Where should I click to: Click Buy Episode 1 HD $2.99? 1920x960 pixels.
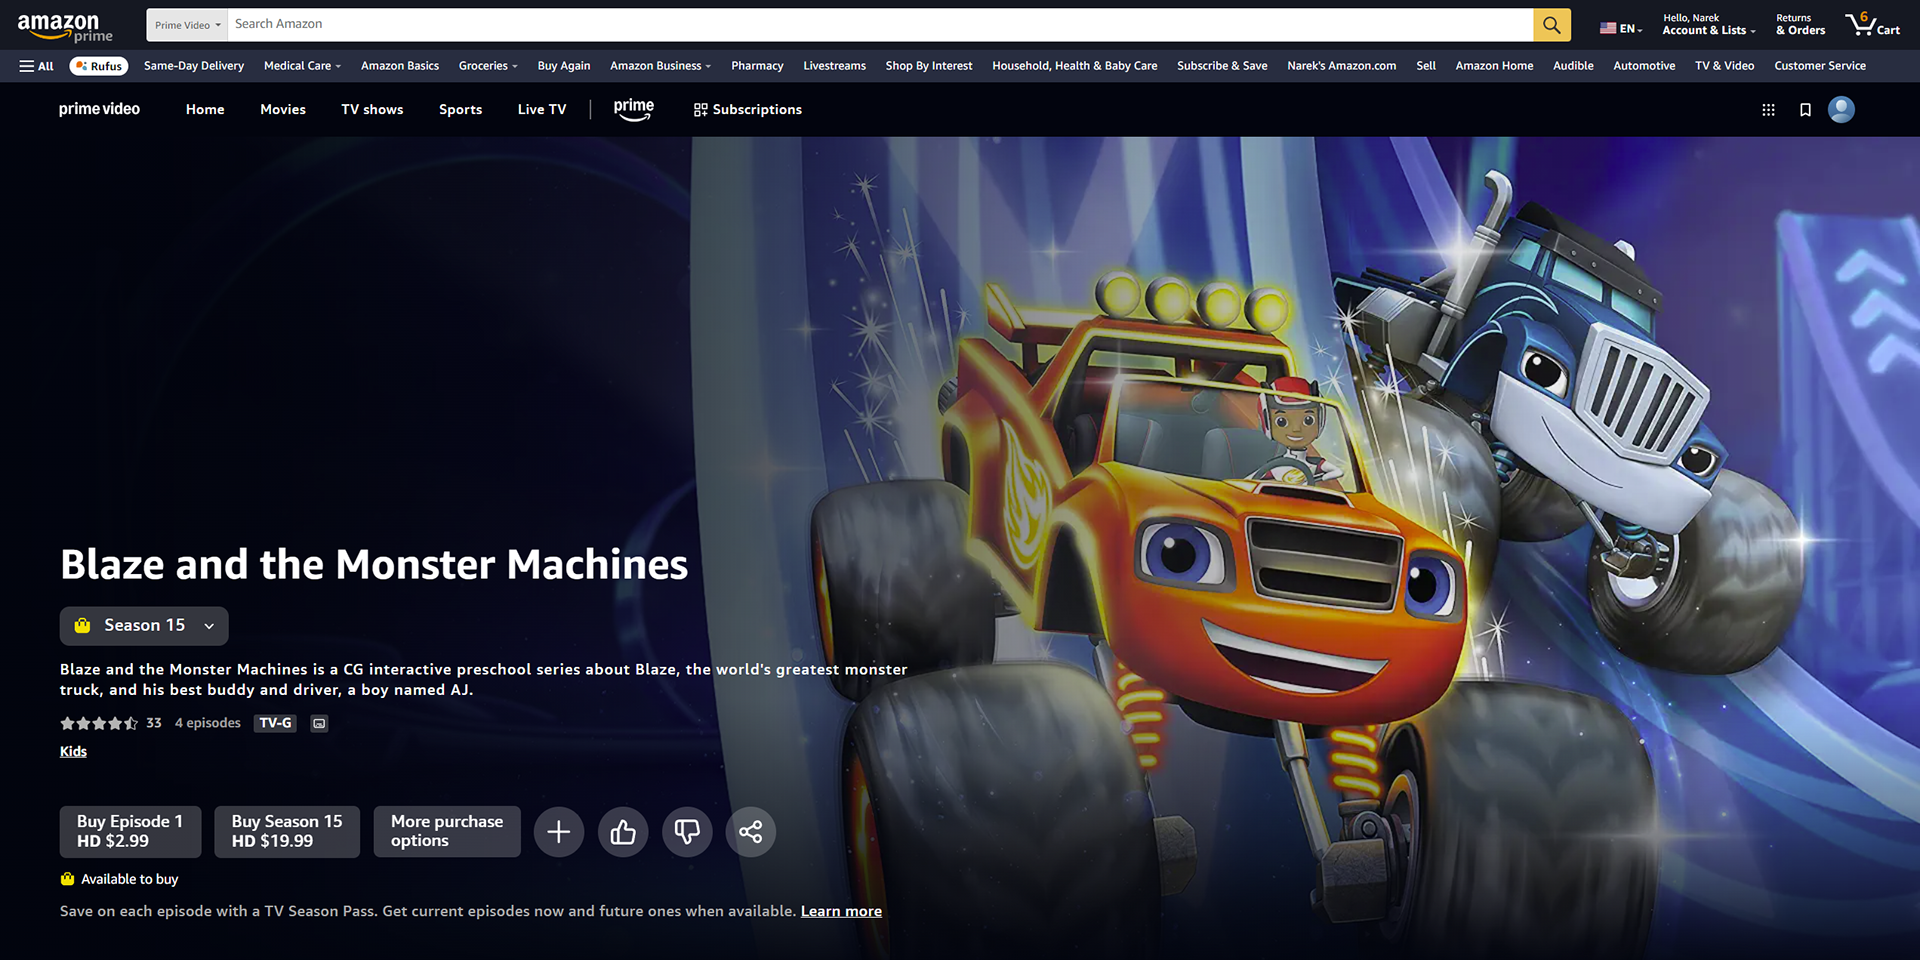(x=130, y=832)
